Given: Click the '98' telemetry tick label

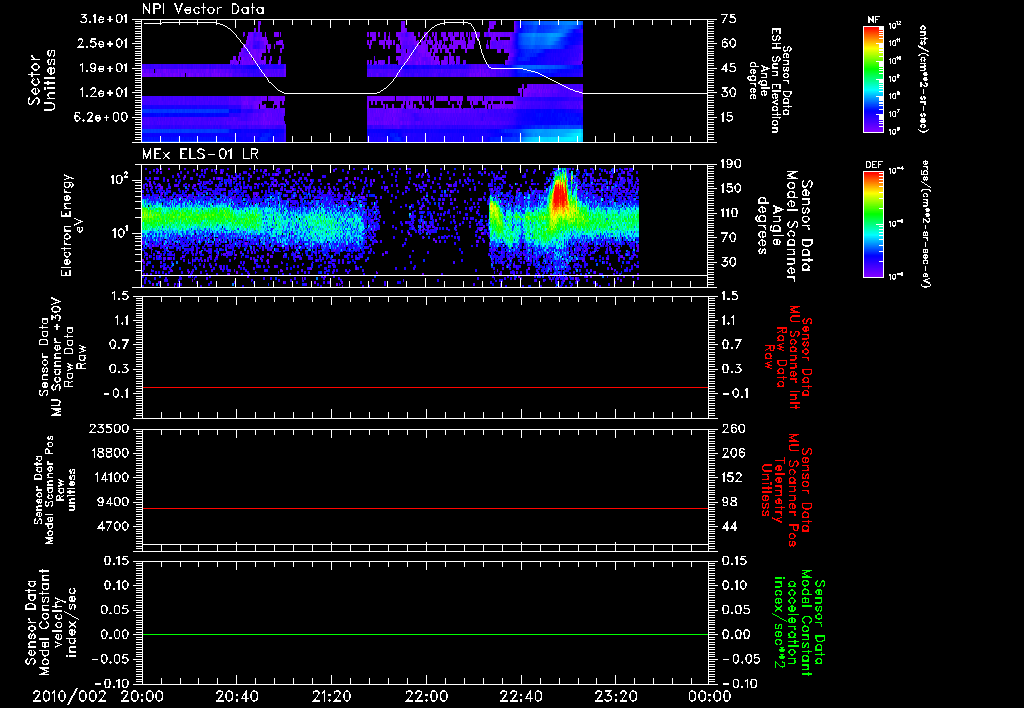Looking at the screenshot, I should (729, 502).
